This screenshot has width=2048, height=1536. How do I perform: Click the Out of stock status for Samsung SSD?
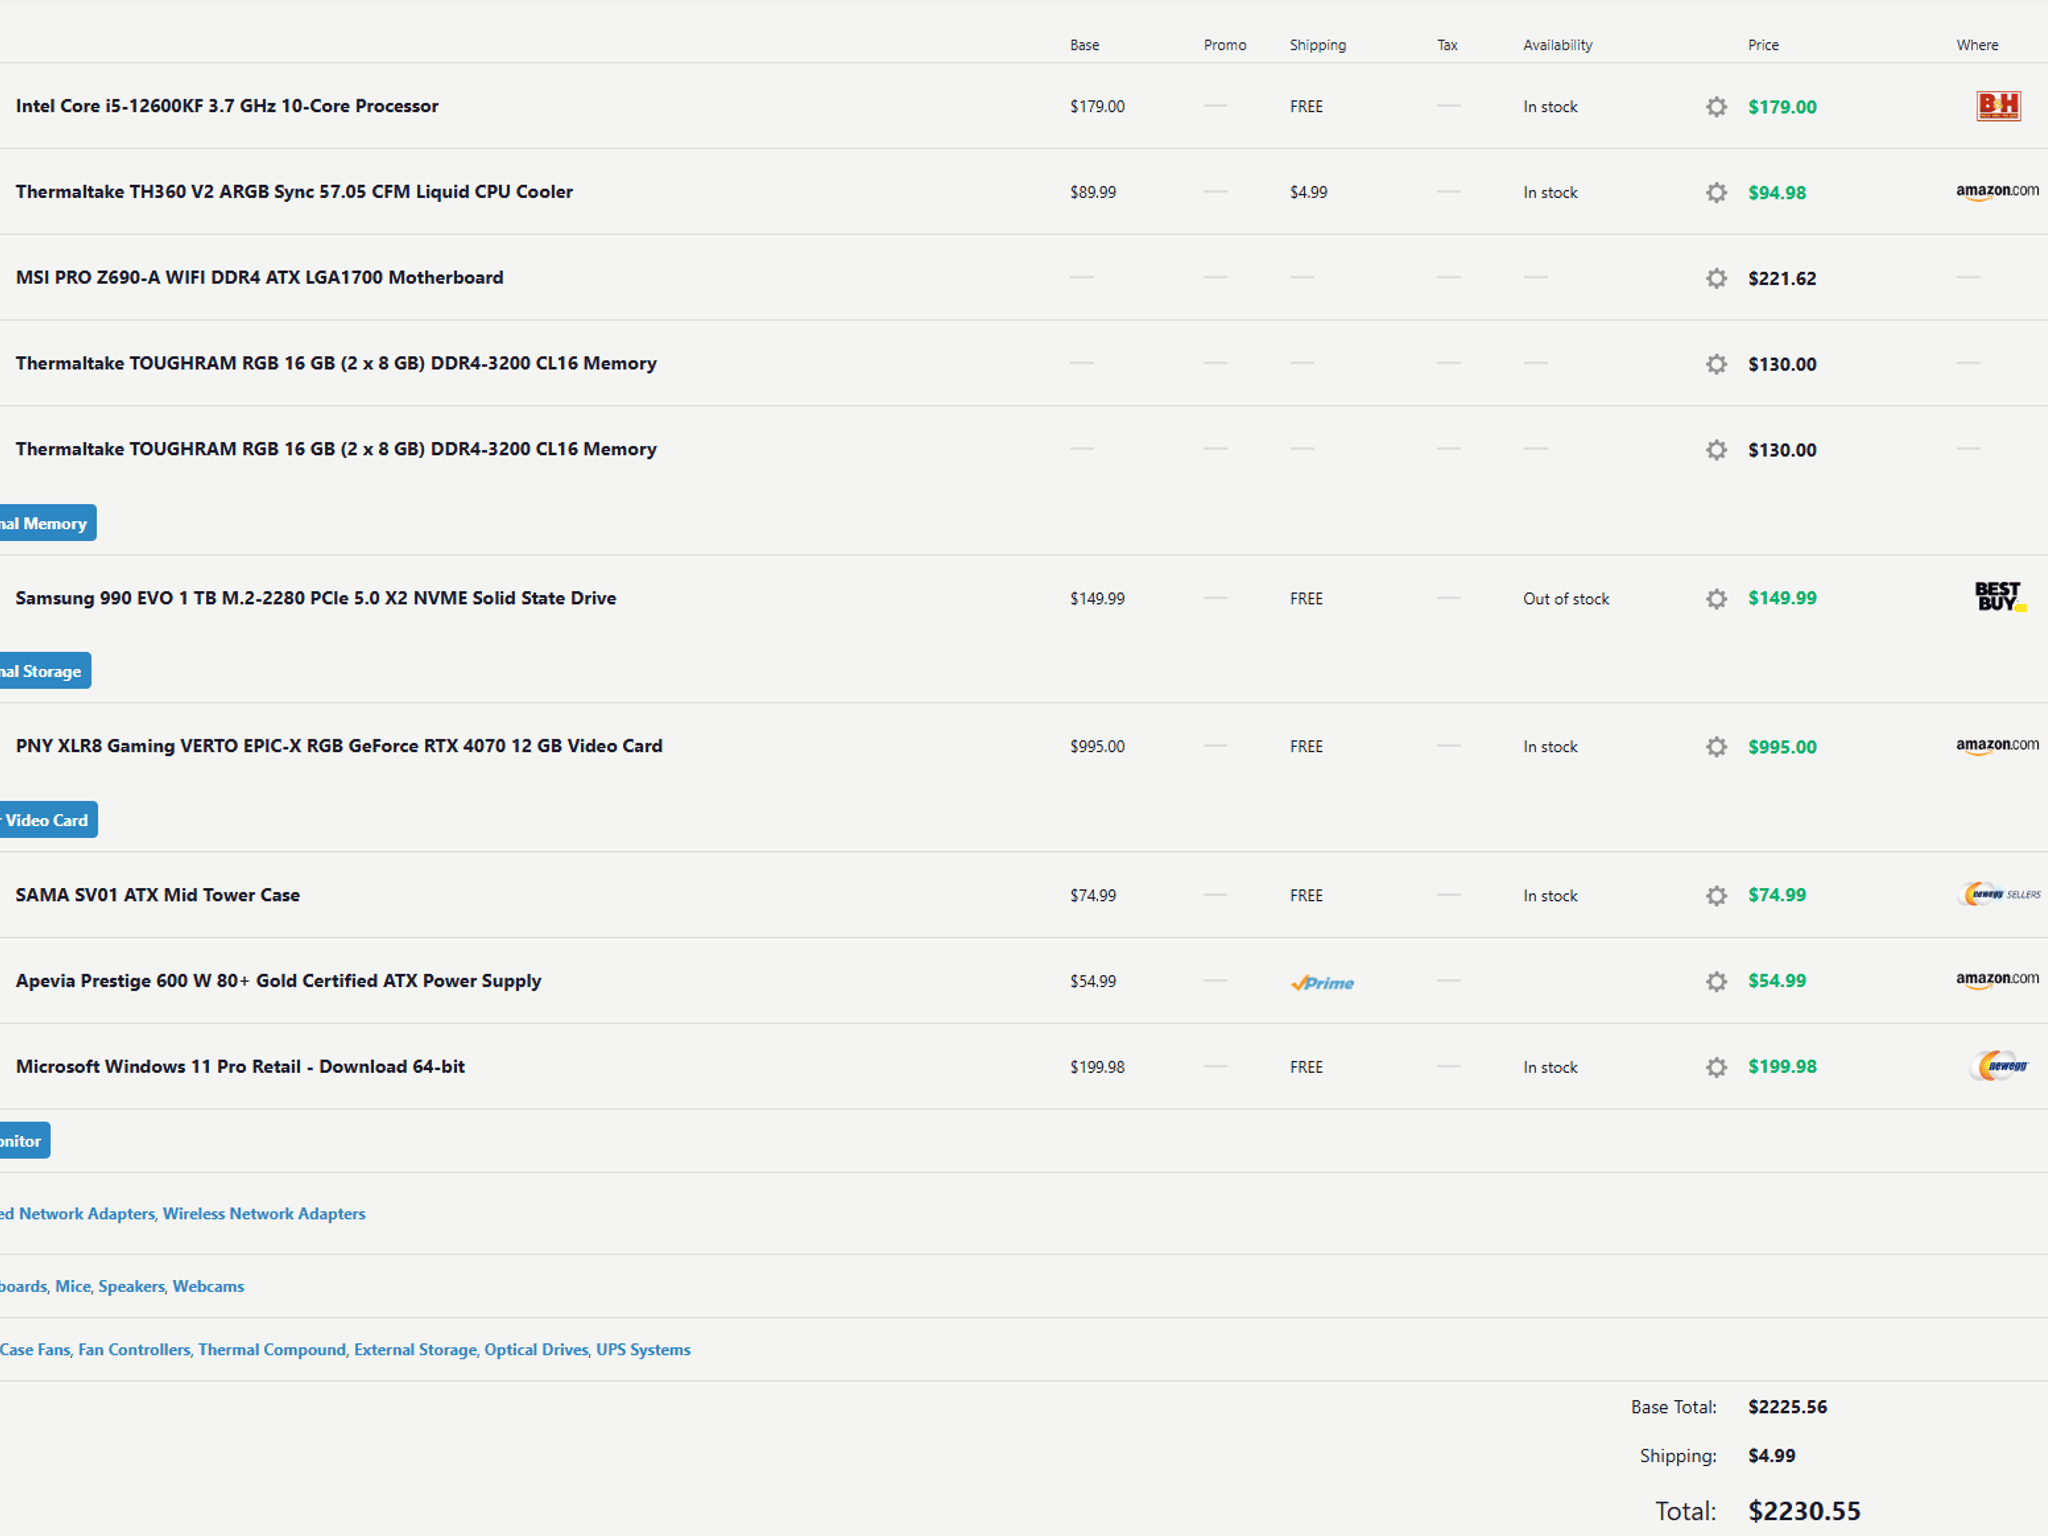pyautogui.click(x=1566, y=599)
